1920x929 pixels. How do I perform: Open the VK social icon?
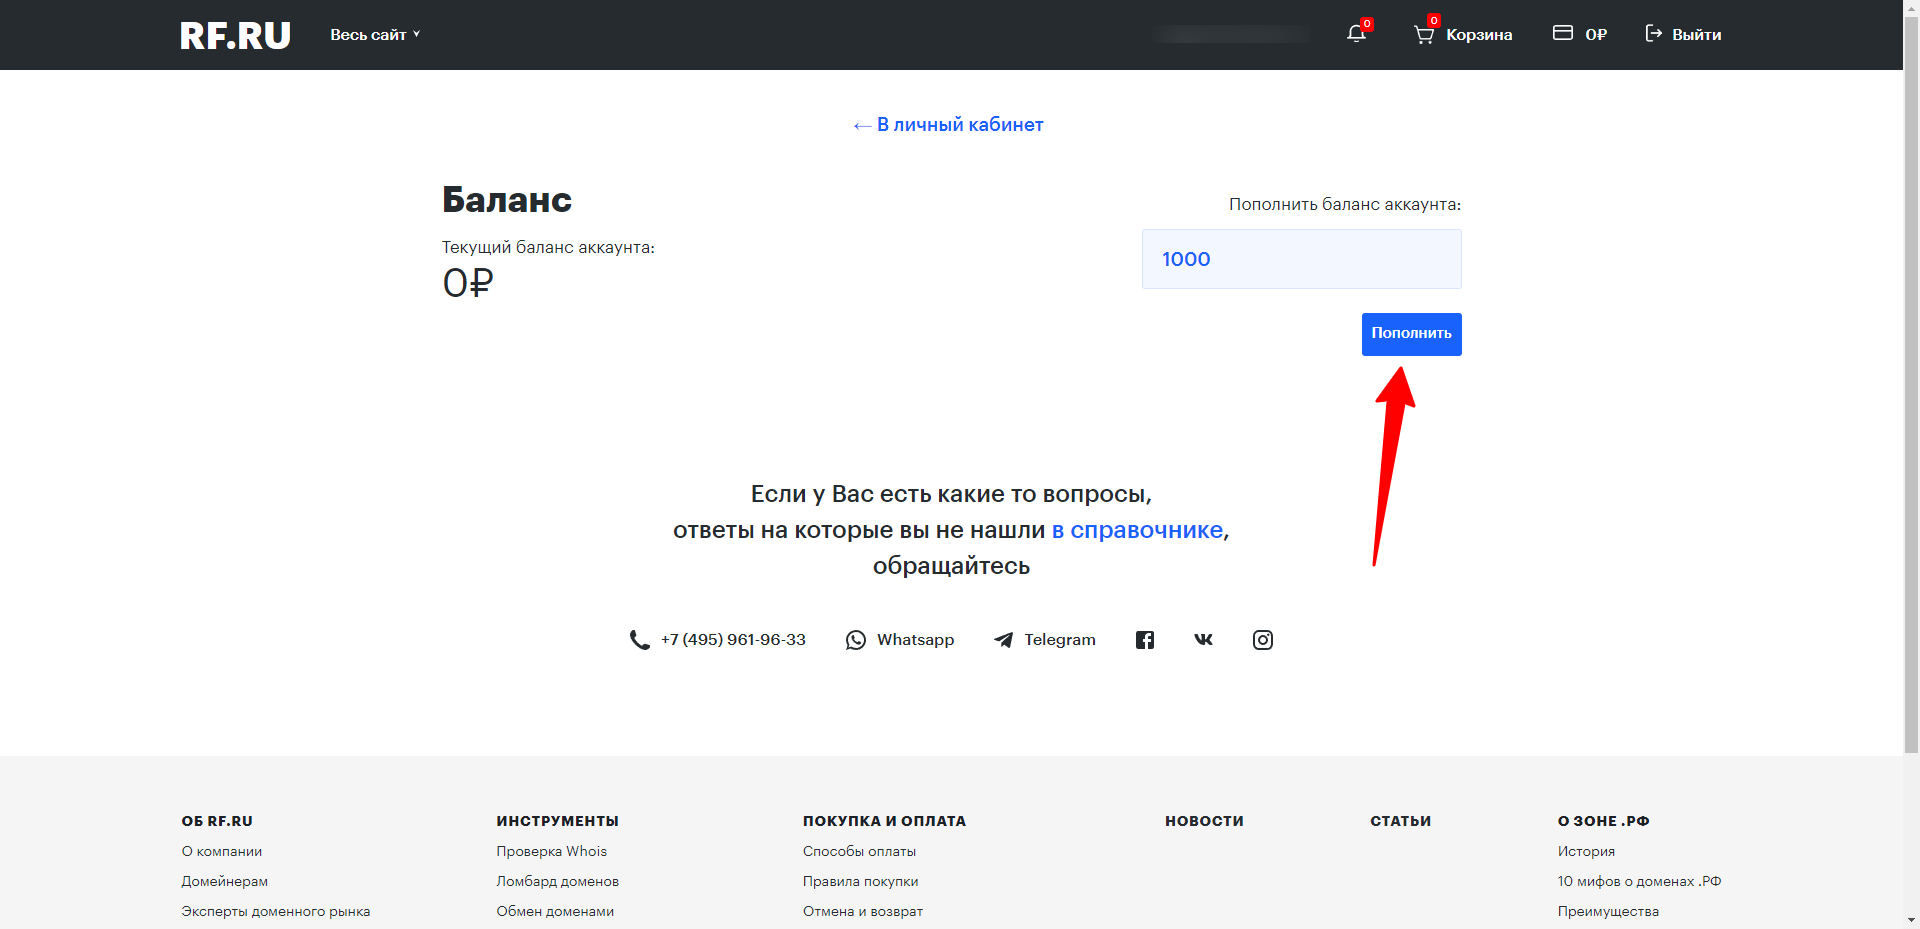click(1203, 640)
